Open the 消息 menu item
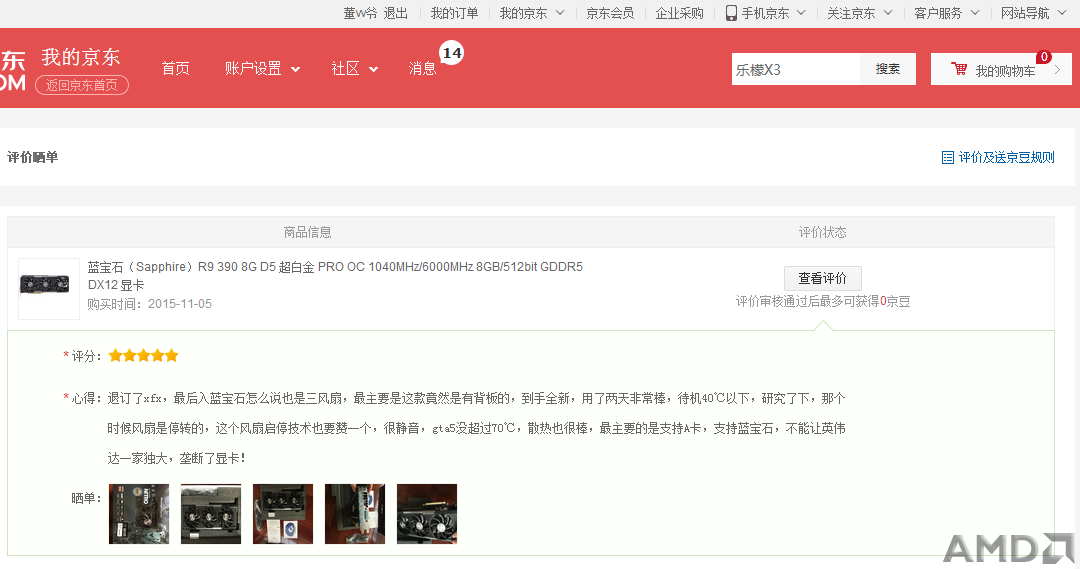1080x569 pixels. [x=422, y=68]
